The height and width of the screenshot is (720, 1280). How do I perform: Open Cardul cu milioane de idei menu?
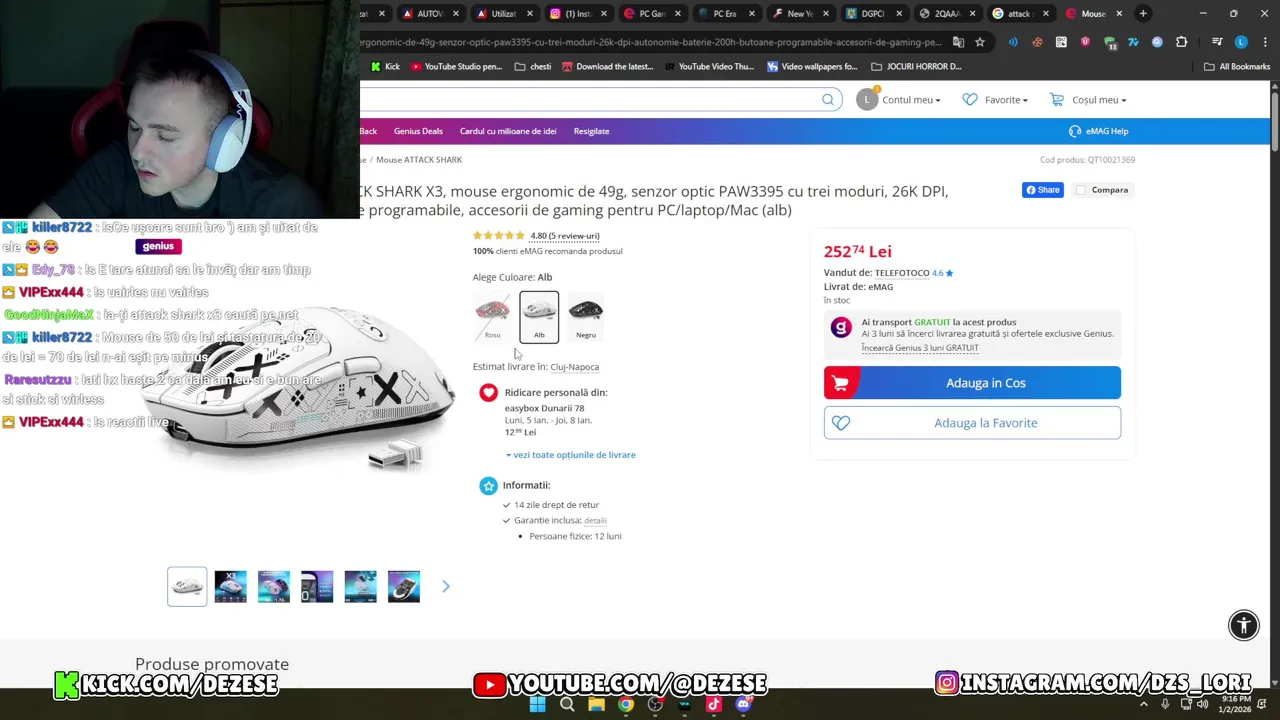pos(508,131)
